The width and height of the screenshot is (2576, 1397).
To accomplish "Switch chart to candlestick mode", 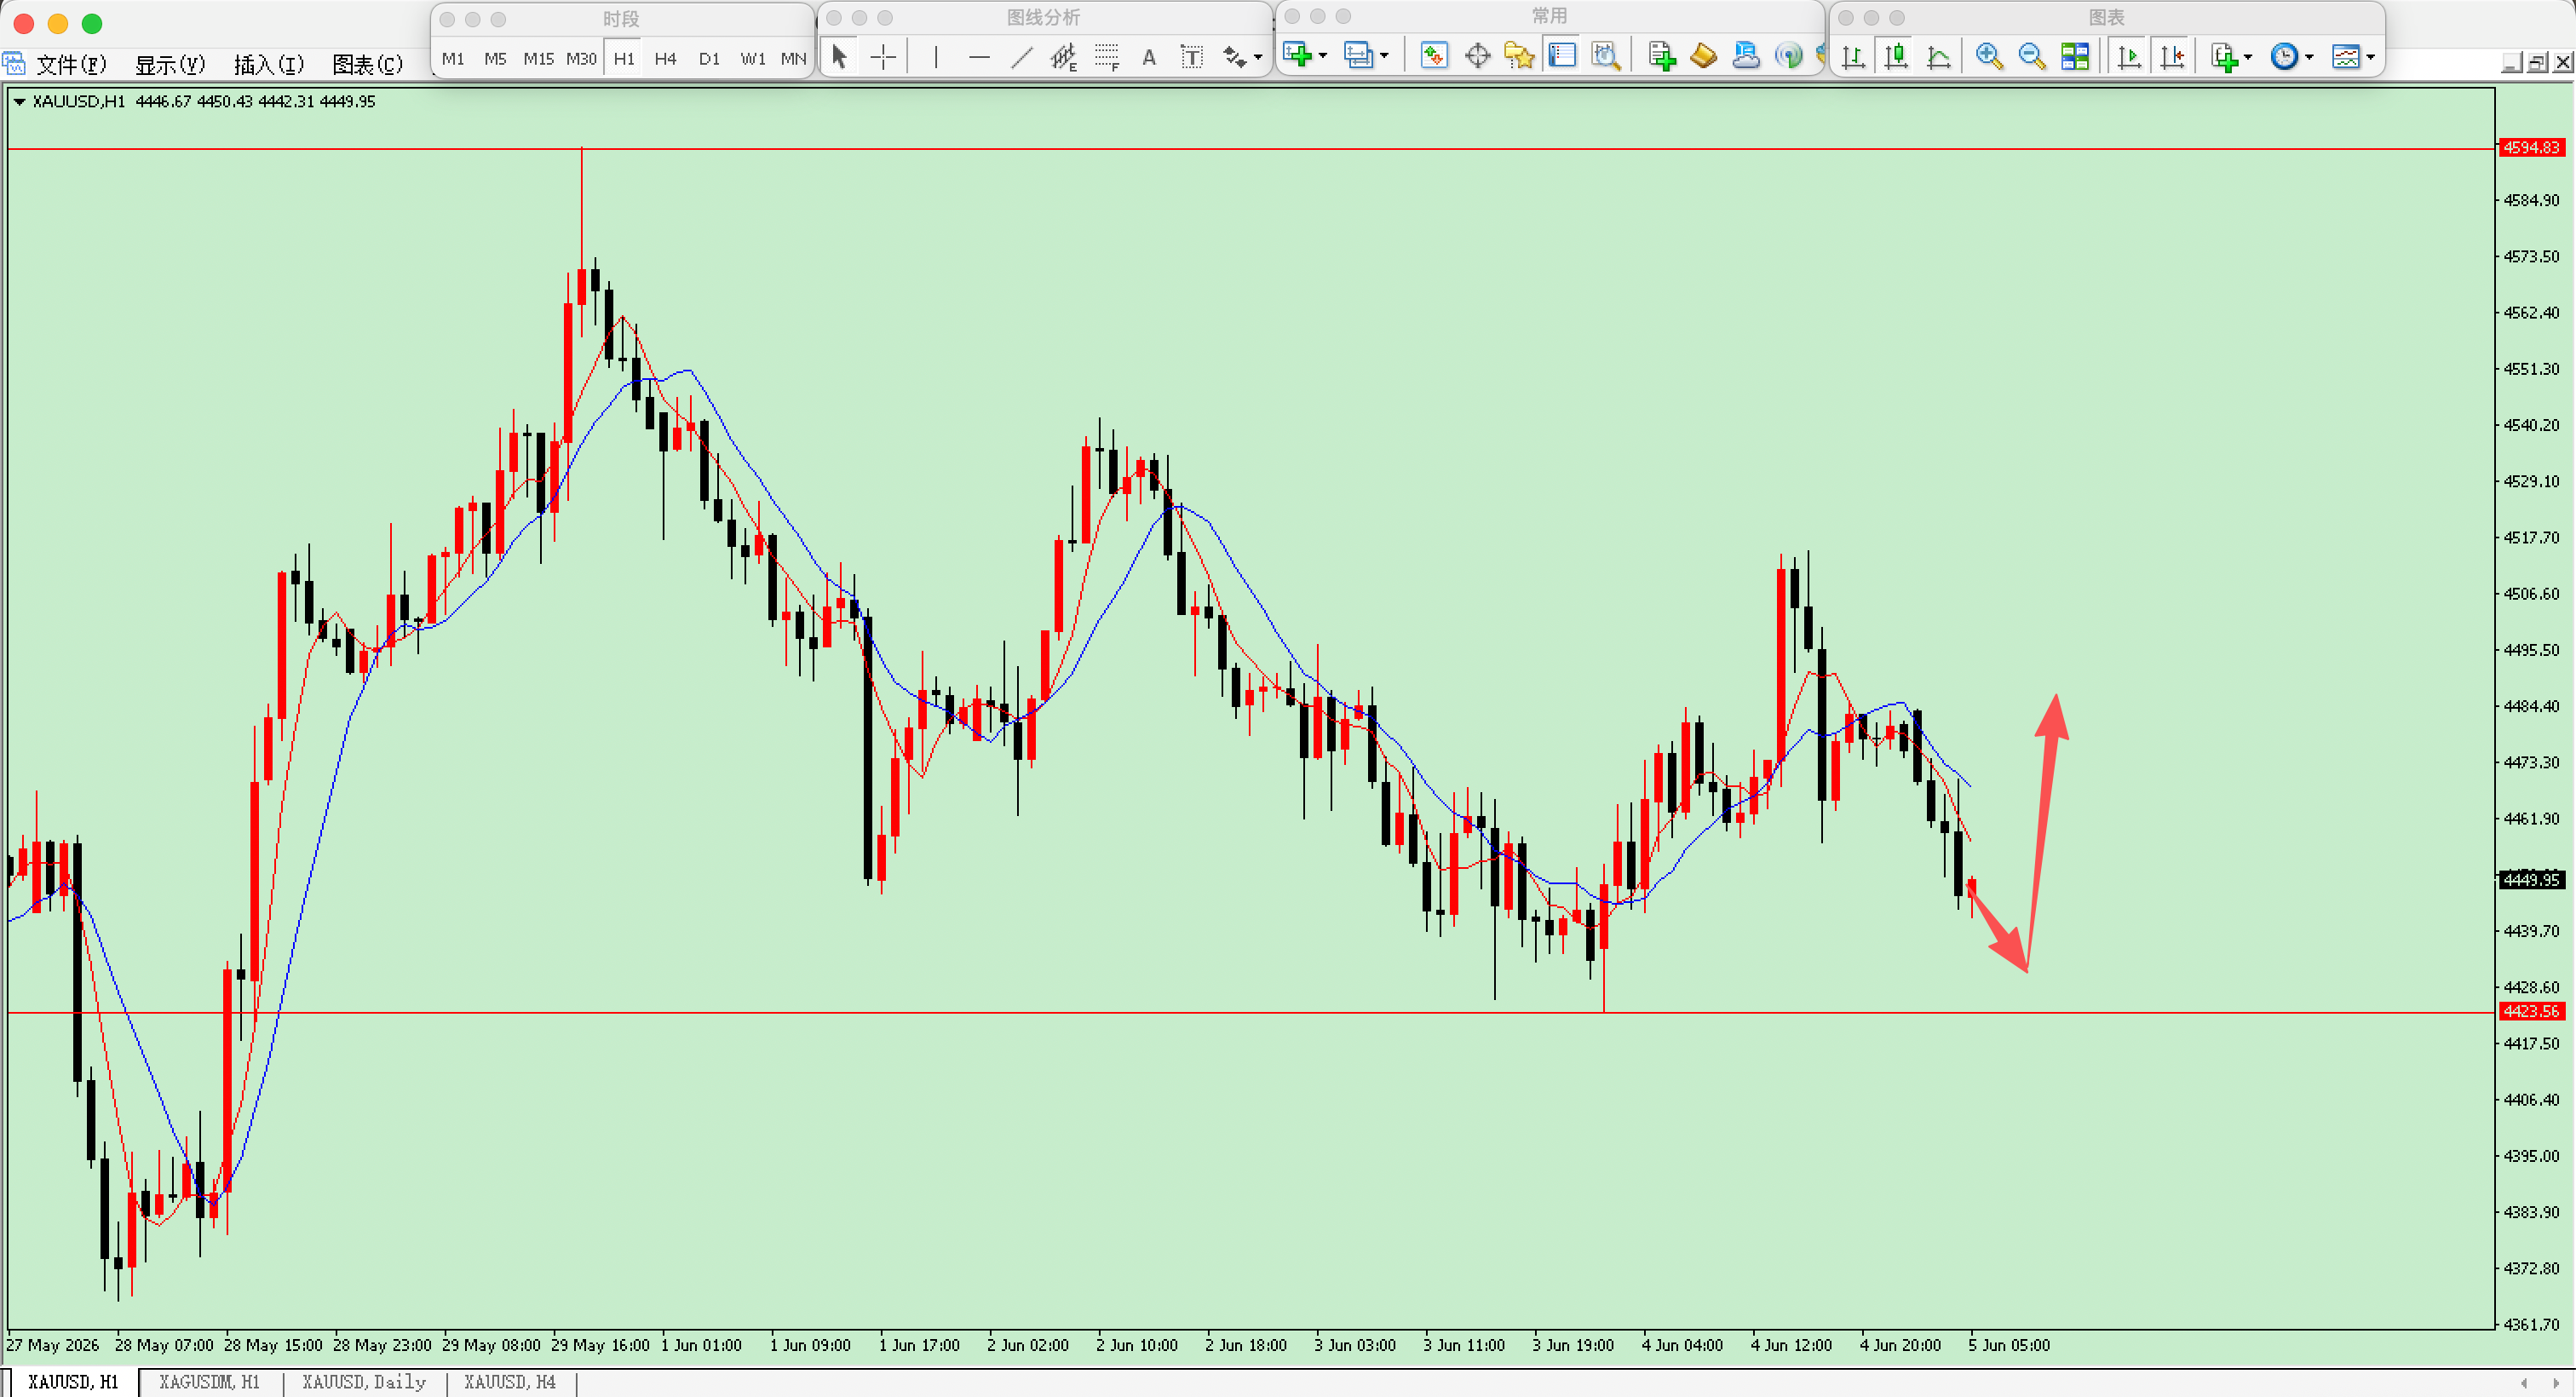I will [1895, 56].
